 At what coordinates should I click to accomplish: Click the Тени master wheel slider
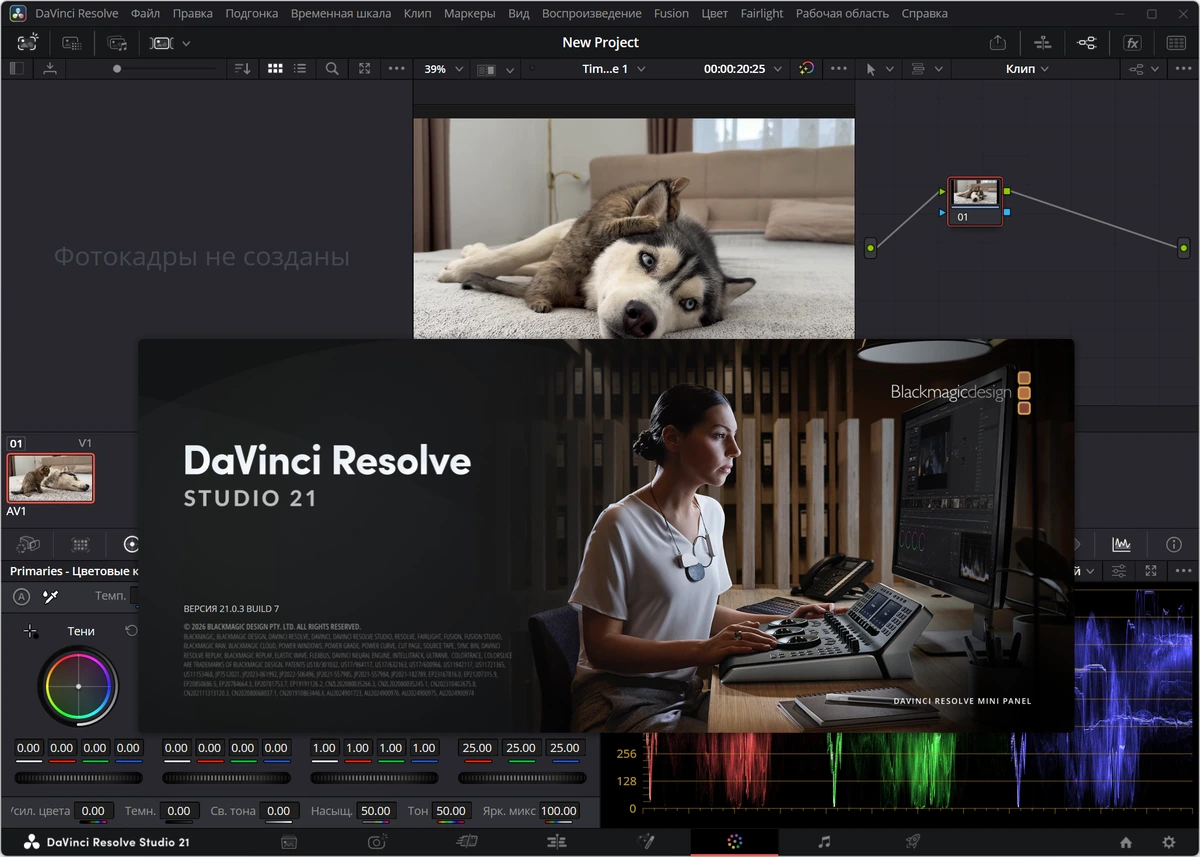click(x=79, y=777)
